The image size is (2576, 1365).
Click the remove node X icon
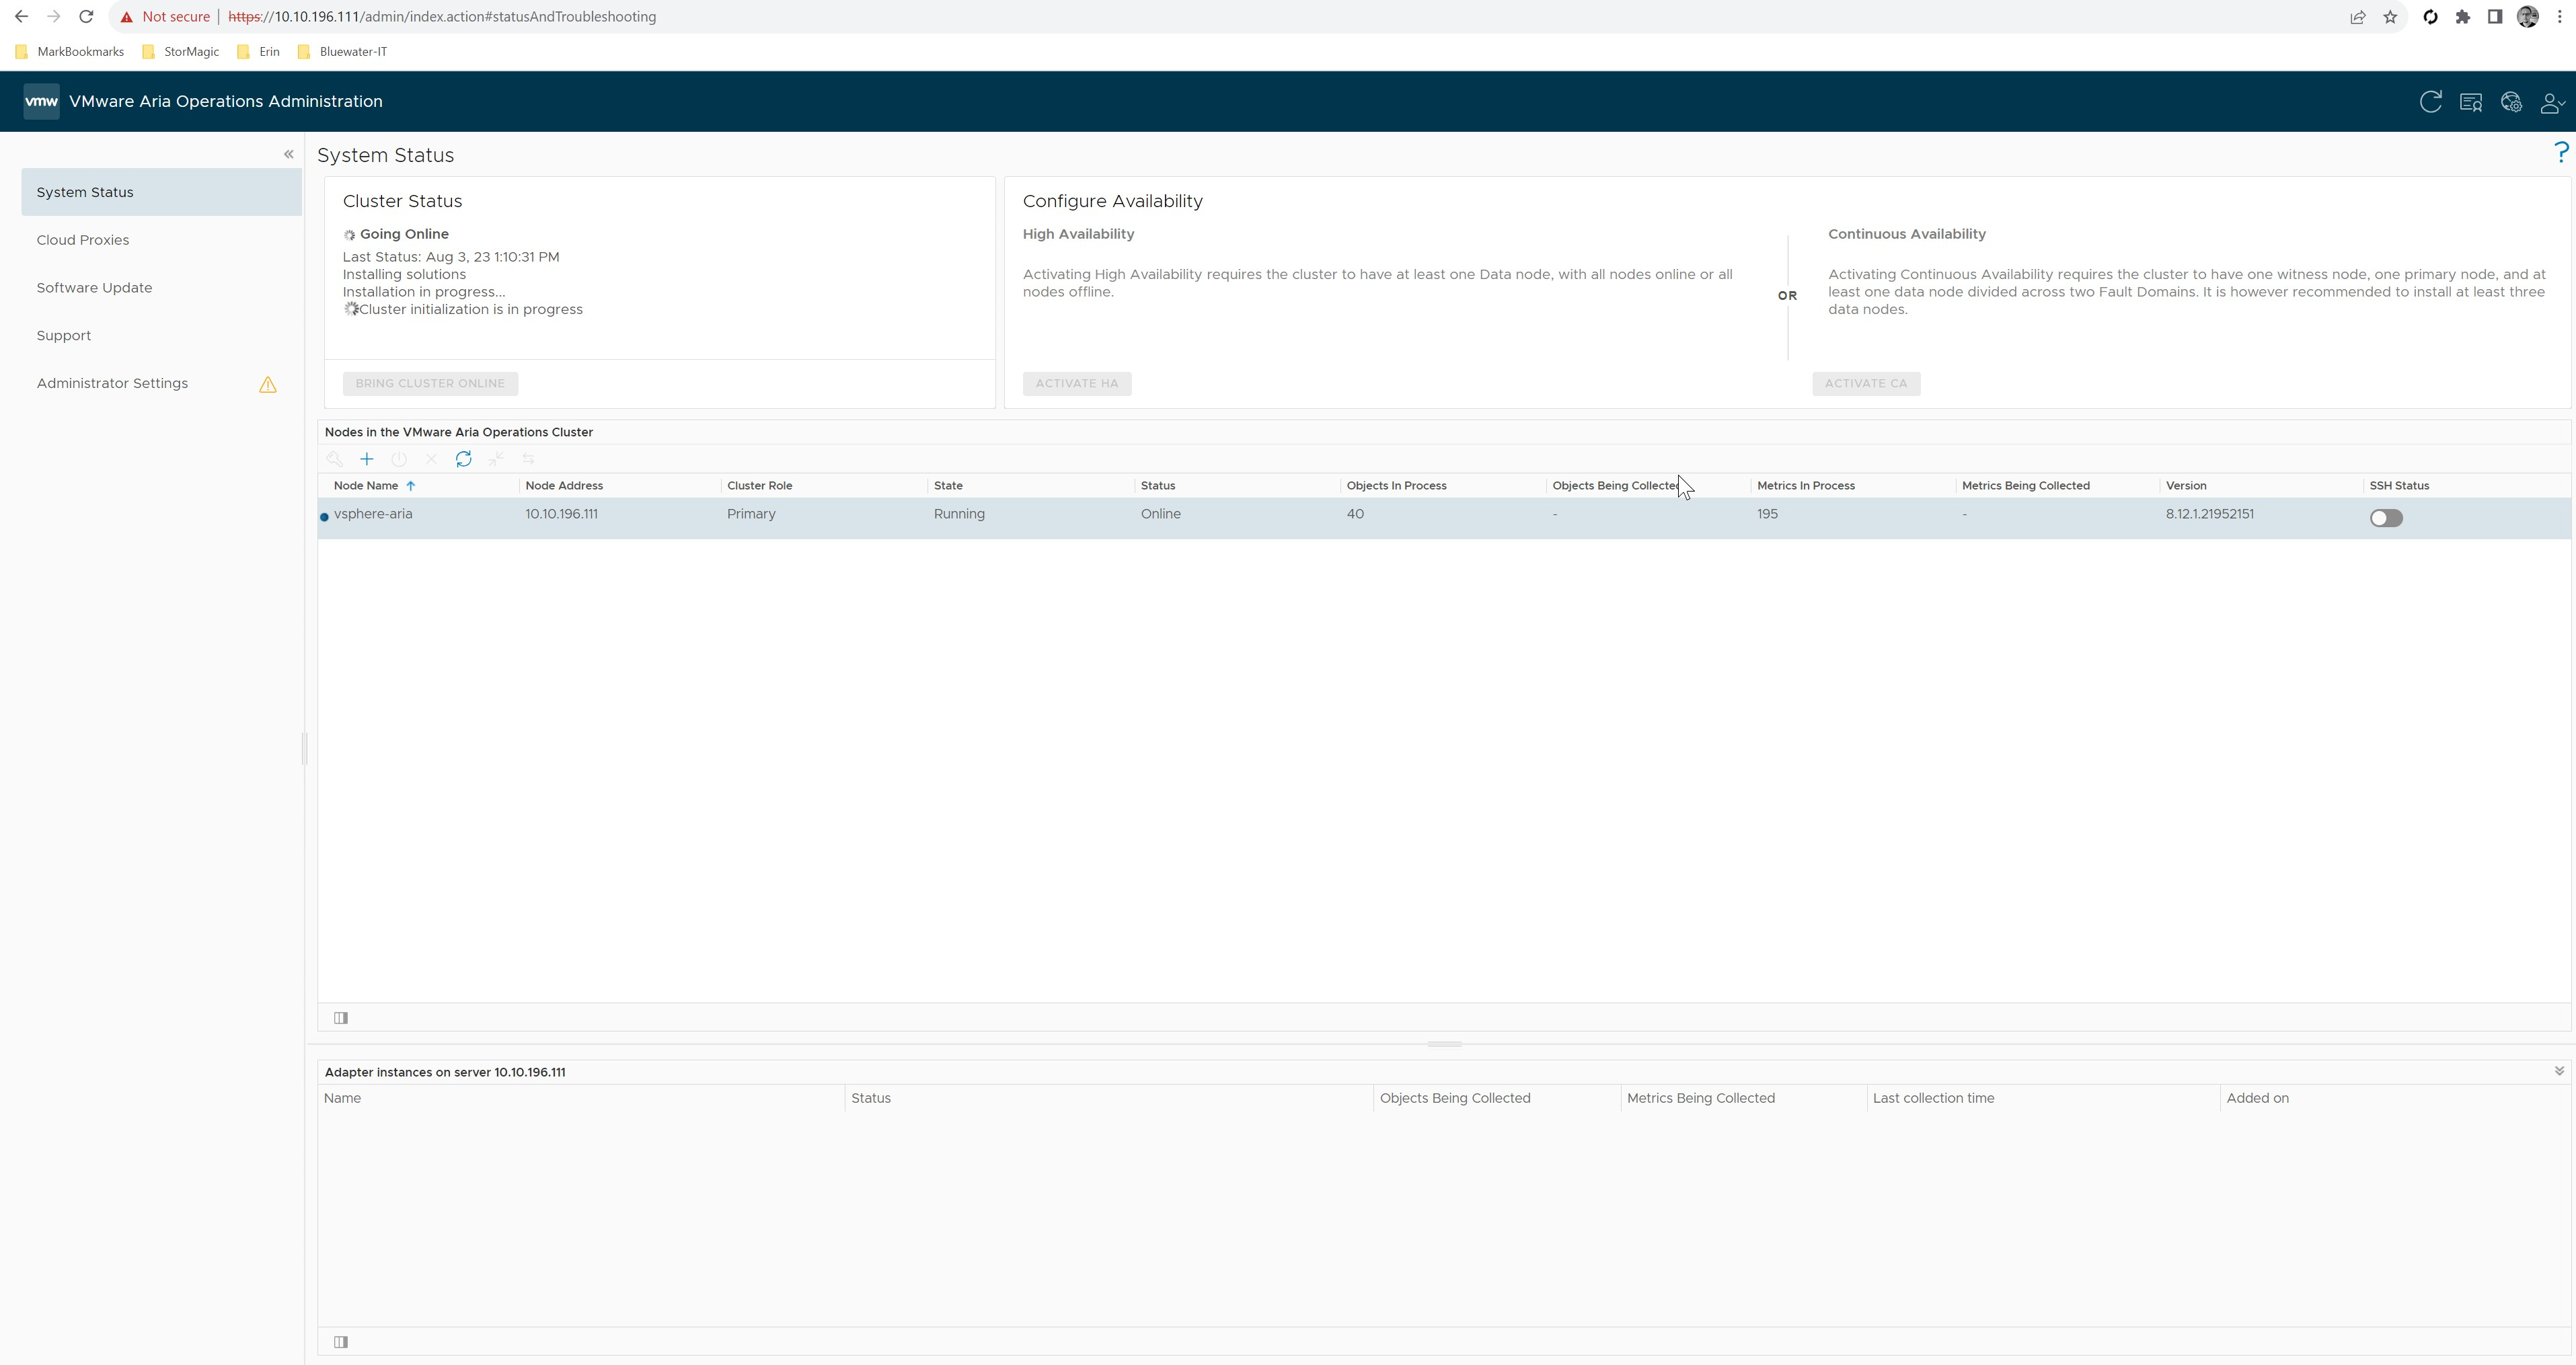tap(431, 459)
